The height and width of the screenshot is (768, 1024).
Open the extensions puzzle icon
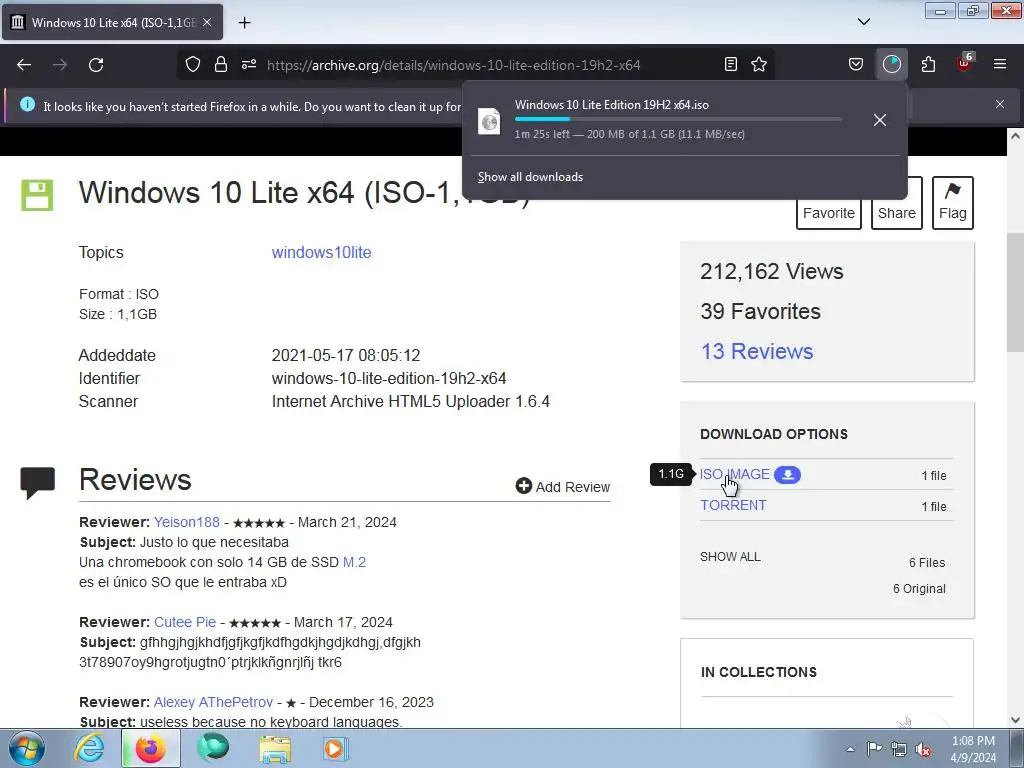coord(928,64)
